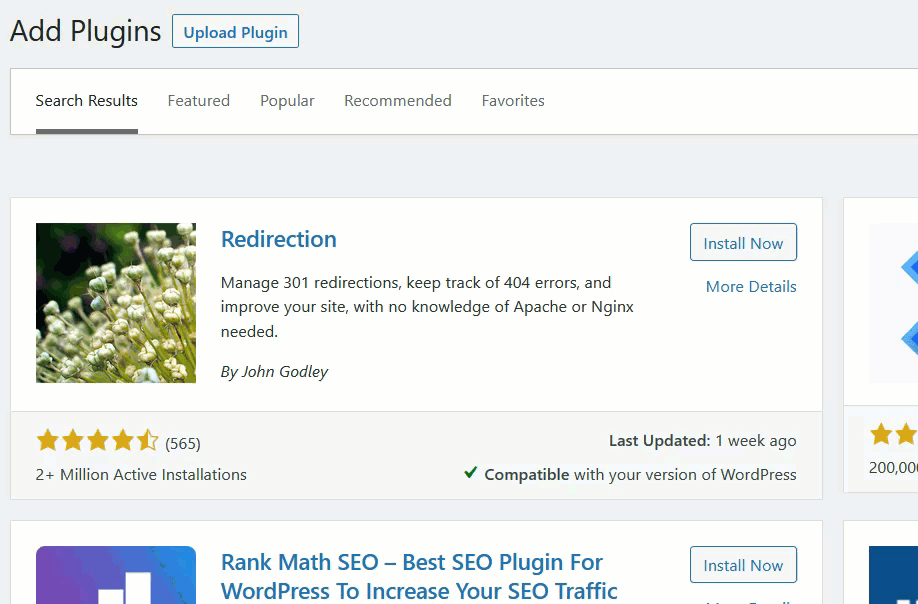The image size is (918, 604).
Task: Click the Redirection plugin description text
Action: [427, 307]
